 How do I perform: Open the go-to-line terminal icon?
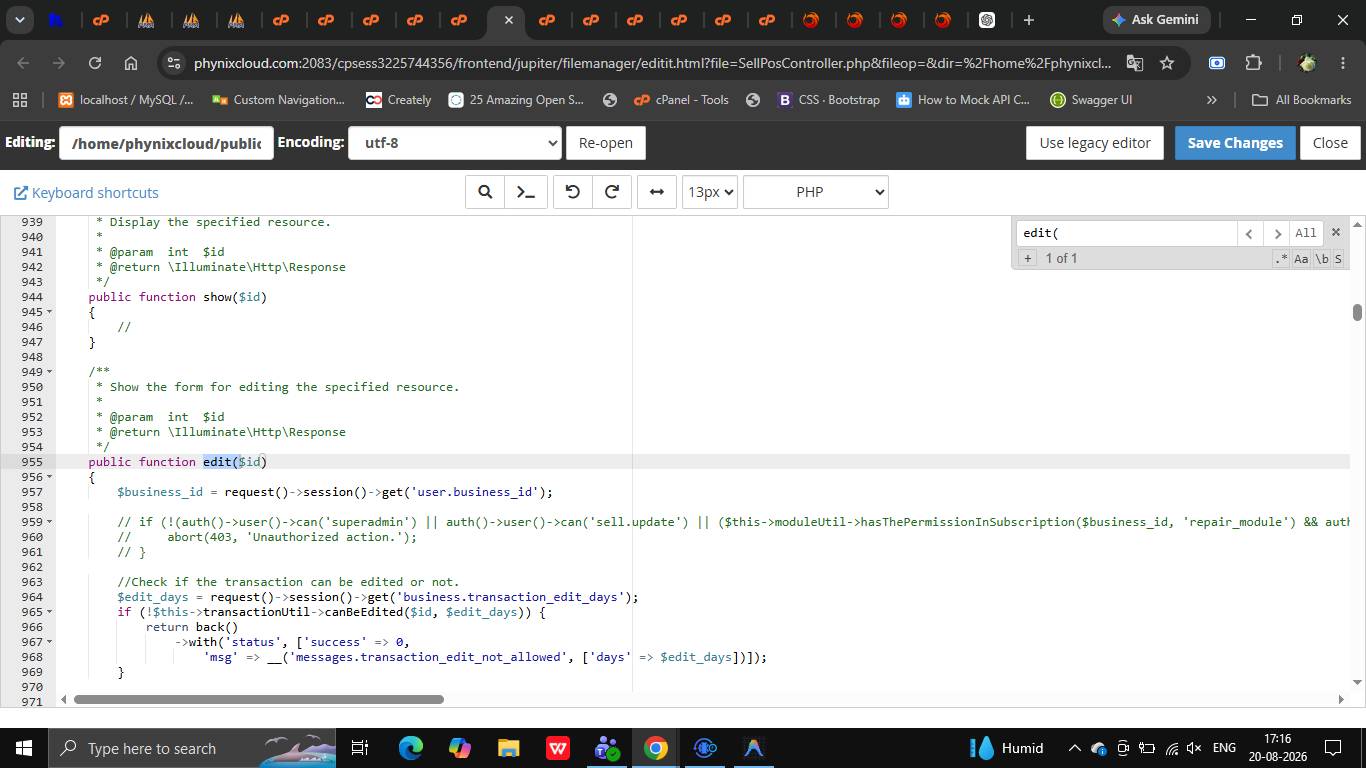click(526, 192)
